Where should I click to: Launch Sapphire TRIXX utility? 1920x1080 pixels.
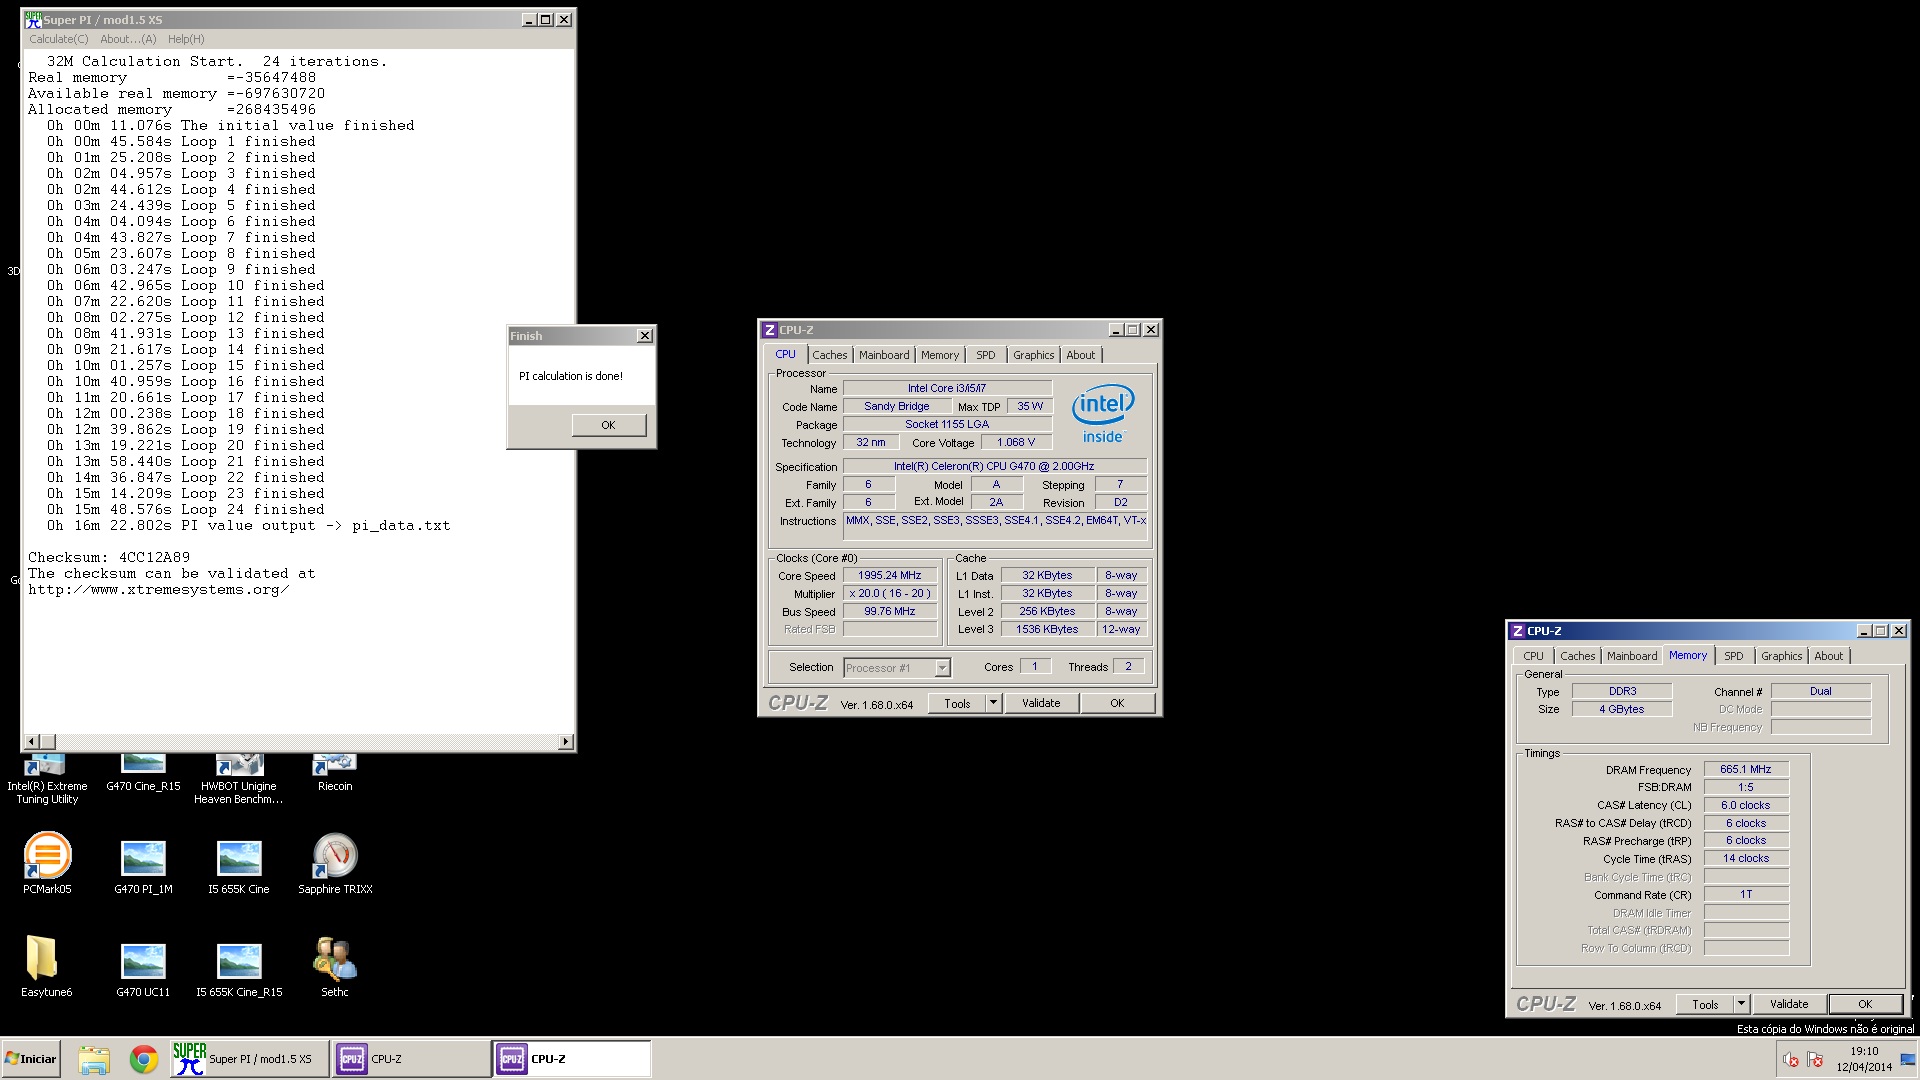tap(335, 864)
